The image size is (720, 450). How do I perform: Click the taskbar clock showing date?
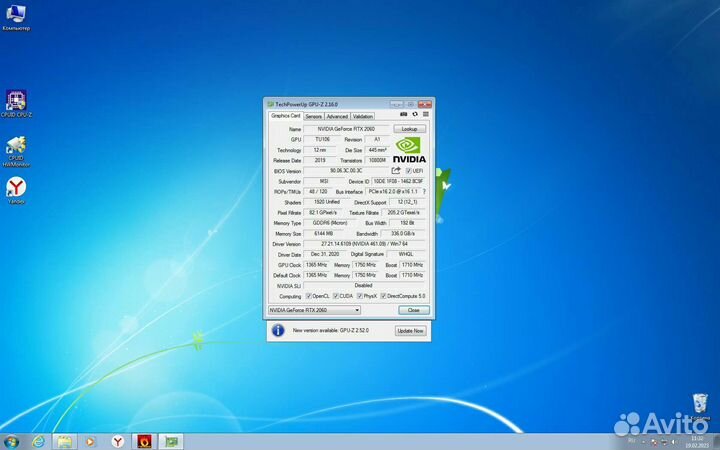[x=697, y=442]
